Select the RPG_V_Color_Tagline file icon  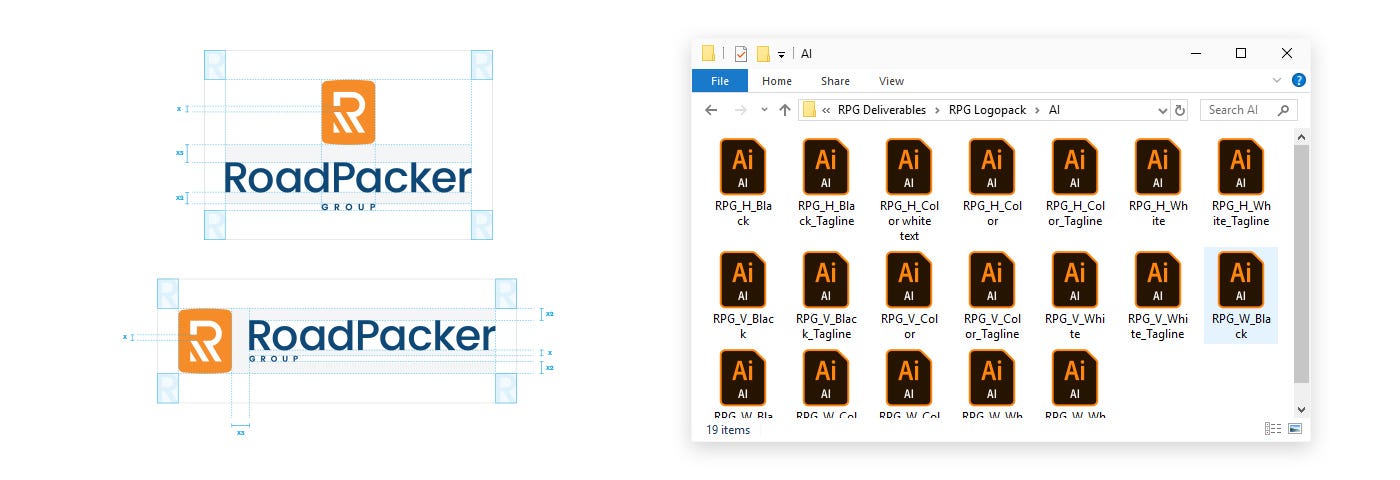tap(992, 279)
